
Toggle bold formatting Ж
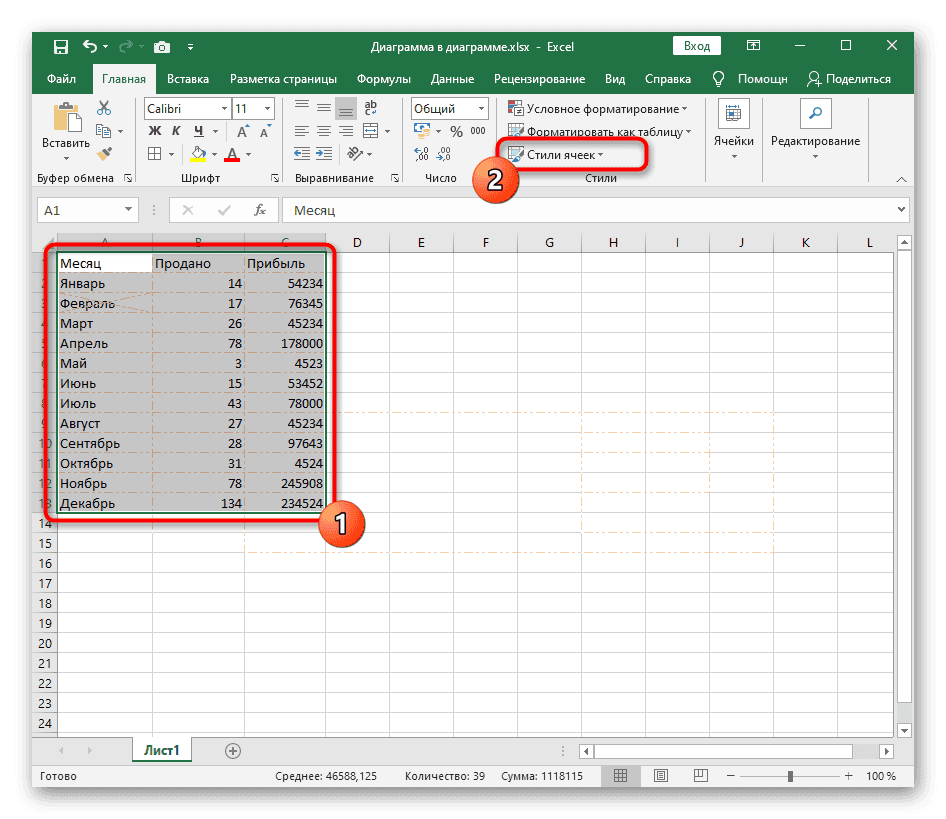click(x=155, y=131)
